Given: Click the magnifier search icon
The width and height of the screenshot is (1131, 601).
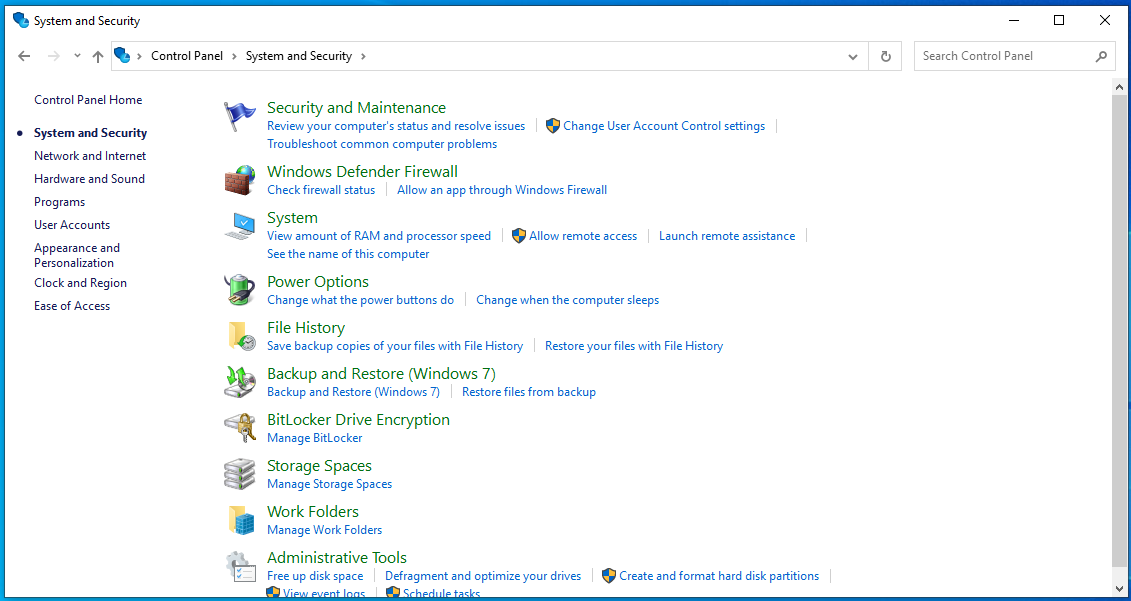Looking at the screenshot, I should tap(1101, 56).
